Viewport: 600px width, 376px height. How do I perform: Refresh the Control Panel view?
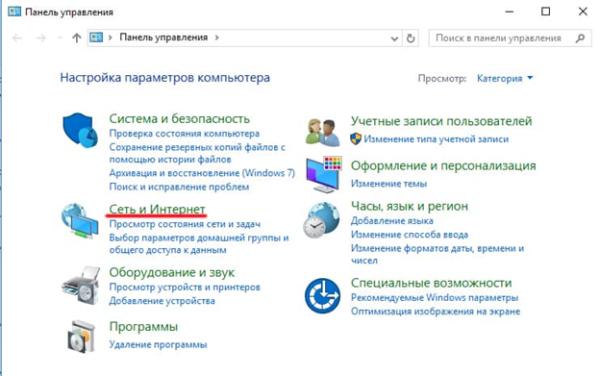[x=411, y=38]
